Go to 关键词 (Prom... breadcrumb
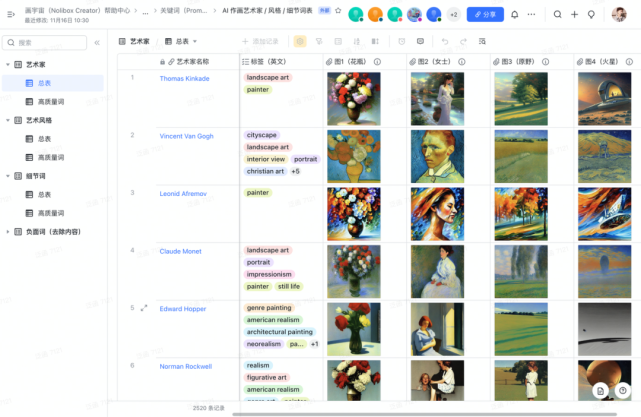 click(184, 11)
